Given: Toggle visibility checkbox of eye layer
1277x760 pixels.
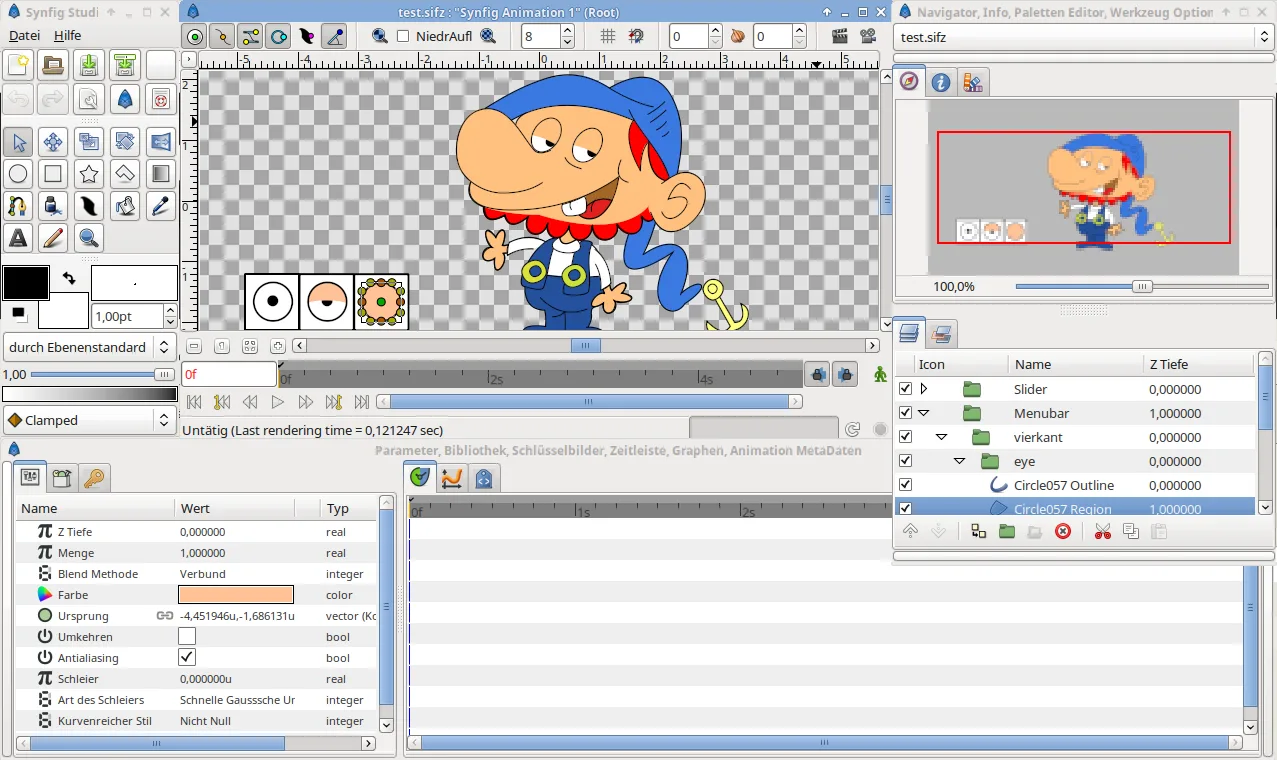Looking at the screenshot, I should [906, 461].
